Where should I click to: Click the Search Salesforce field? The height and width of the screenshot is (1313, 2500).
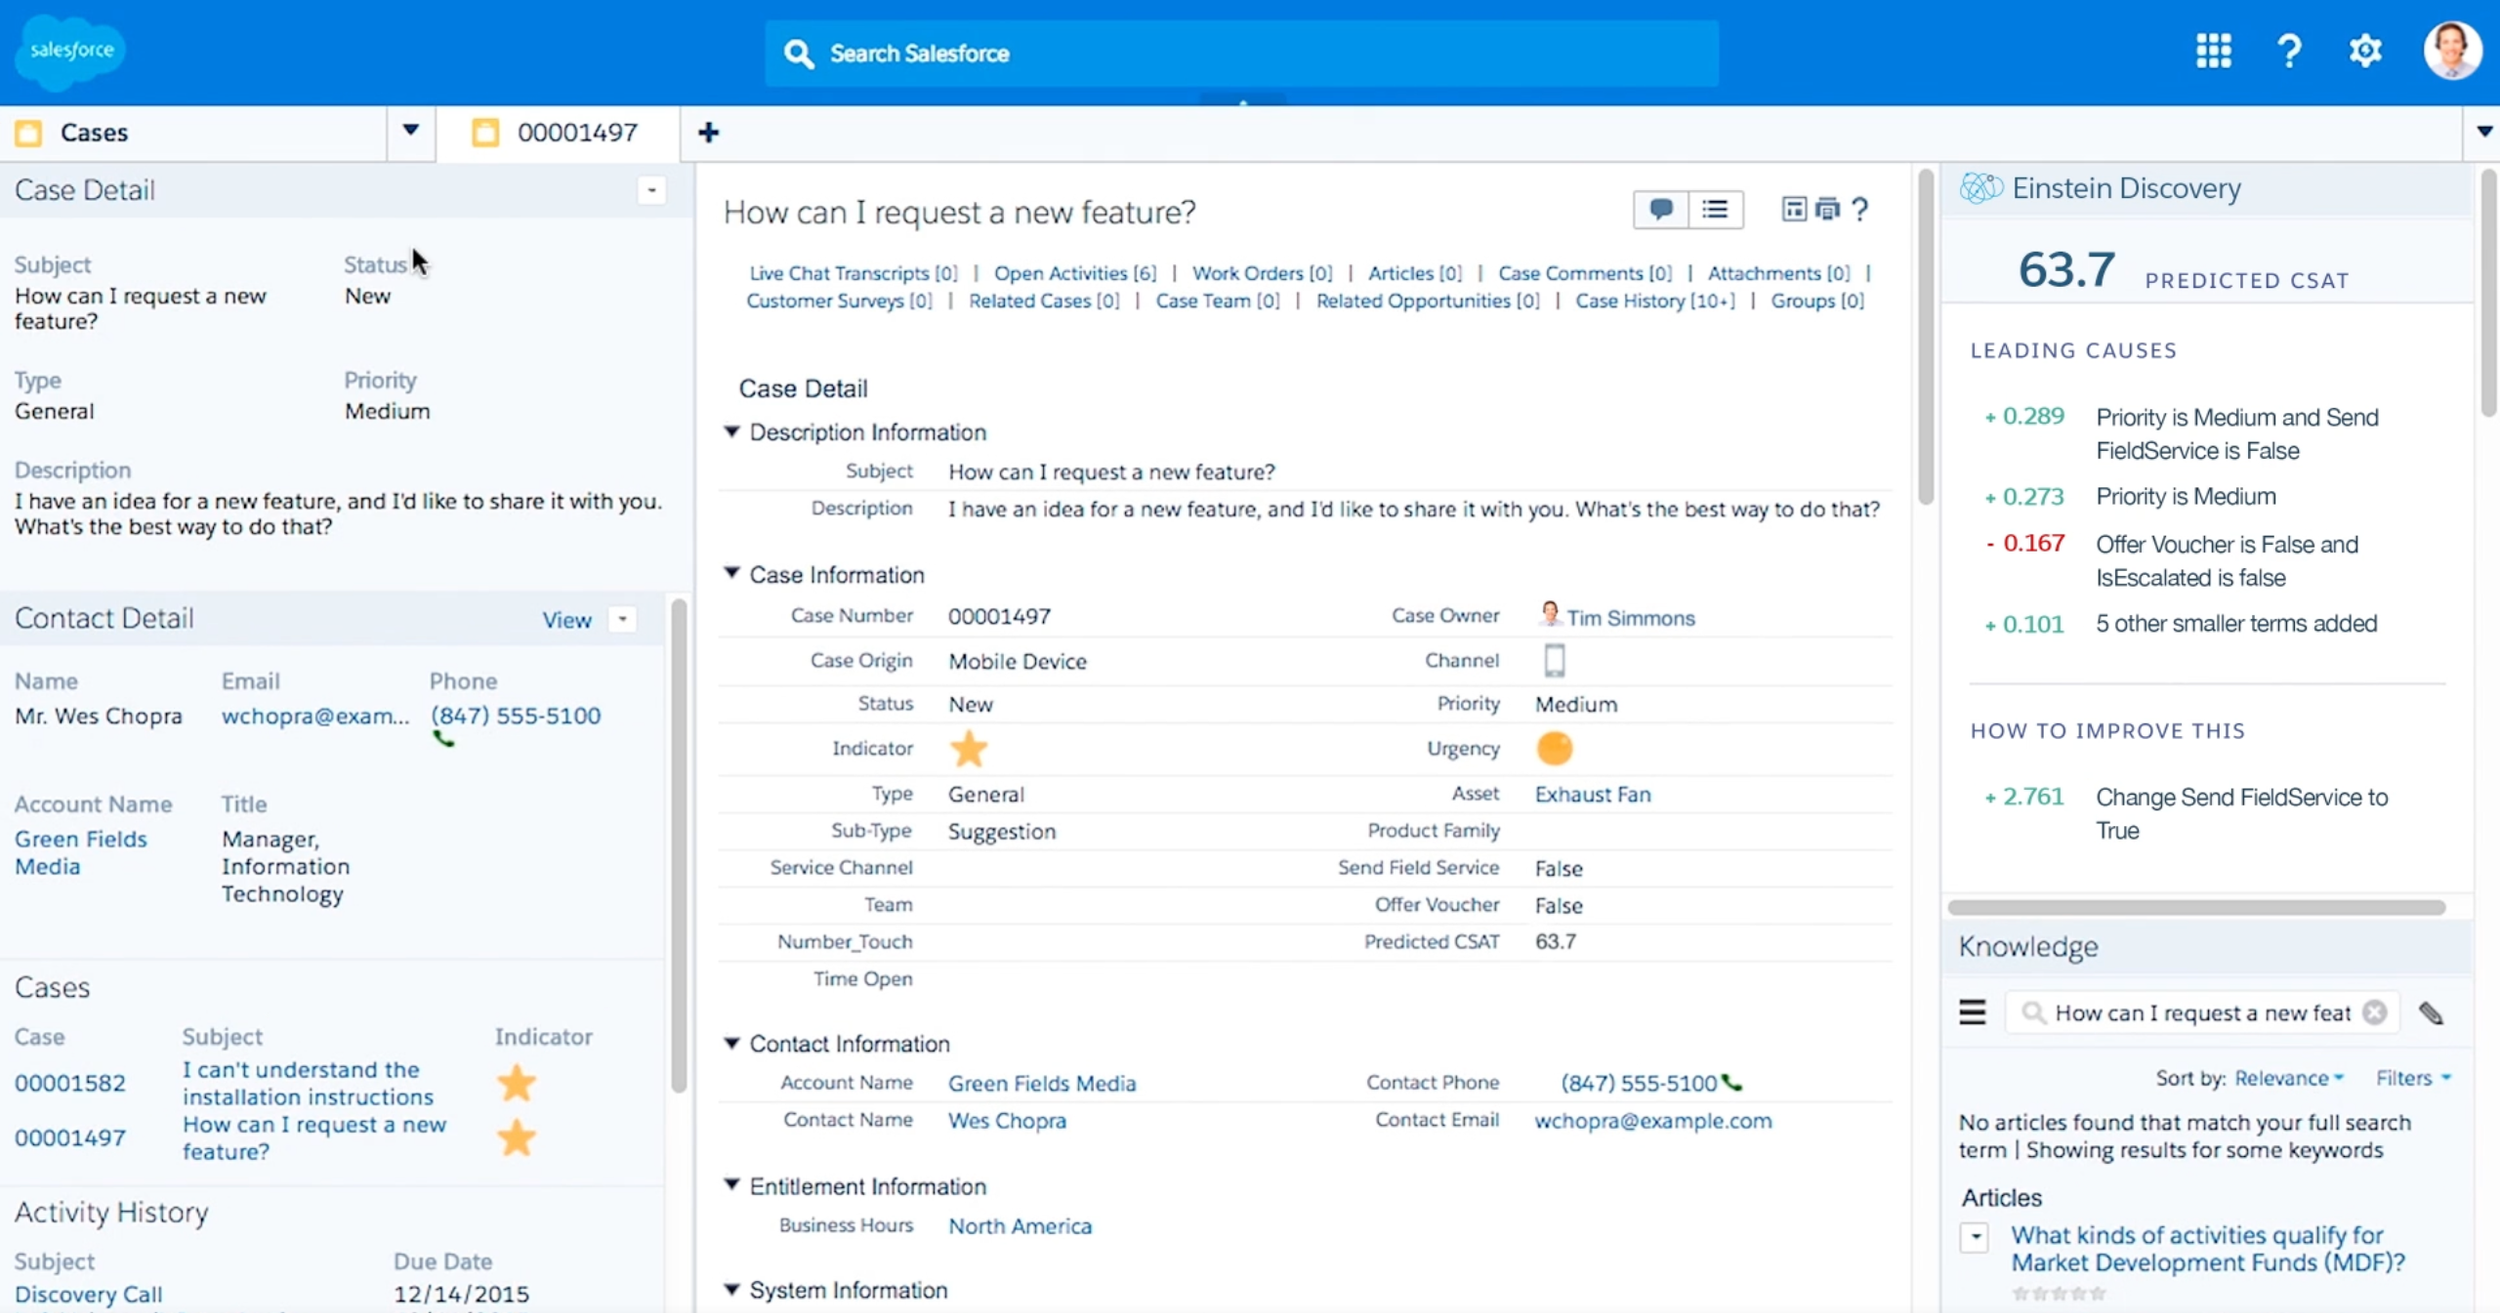(x=1241, y=53)
